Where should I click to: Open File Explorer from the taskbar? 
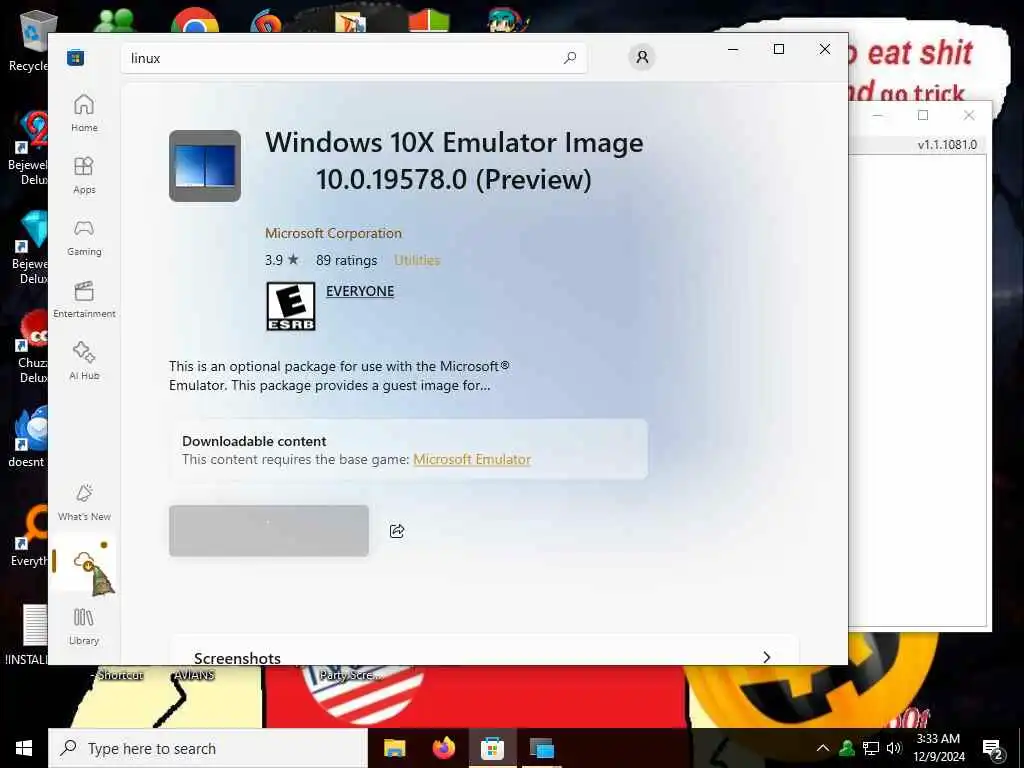(x=394, y=748)
